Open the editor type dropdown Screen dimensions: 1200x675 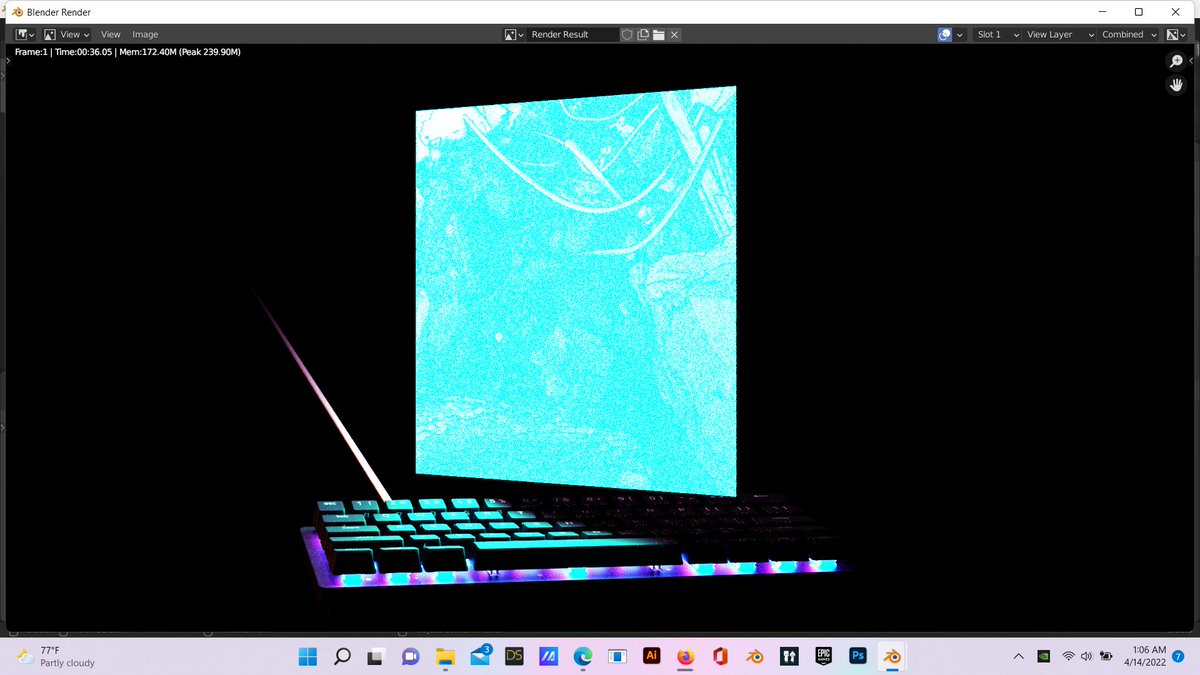pyautogui.click(x=25, y=34)
